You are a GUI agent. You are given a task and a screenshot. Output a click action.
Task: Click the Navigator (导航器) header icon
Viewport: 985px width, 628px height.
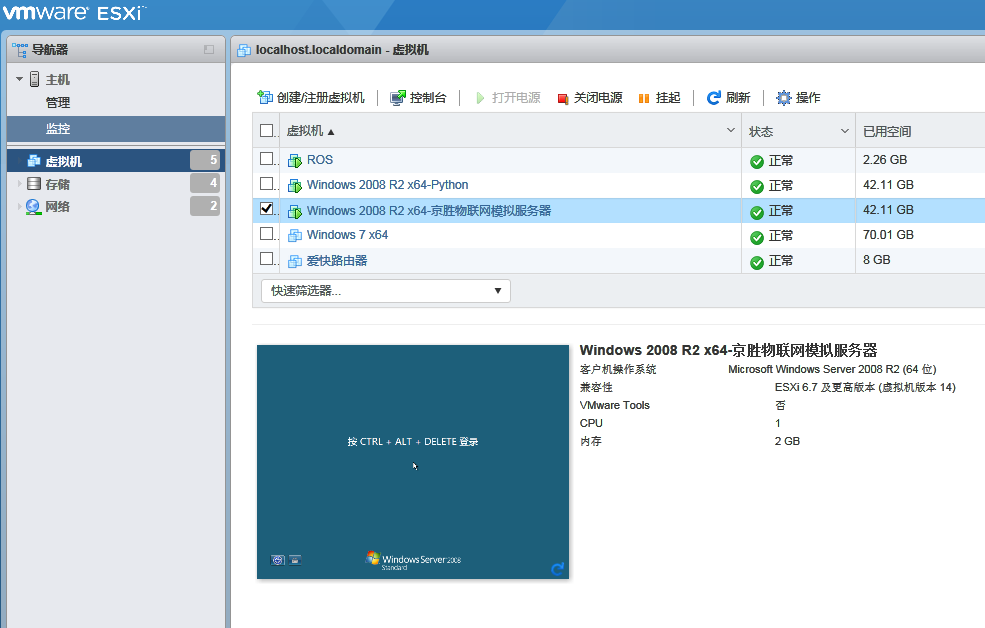click(x=19, y=50)
